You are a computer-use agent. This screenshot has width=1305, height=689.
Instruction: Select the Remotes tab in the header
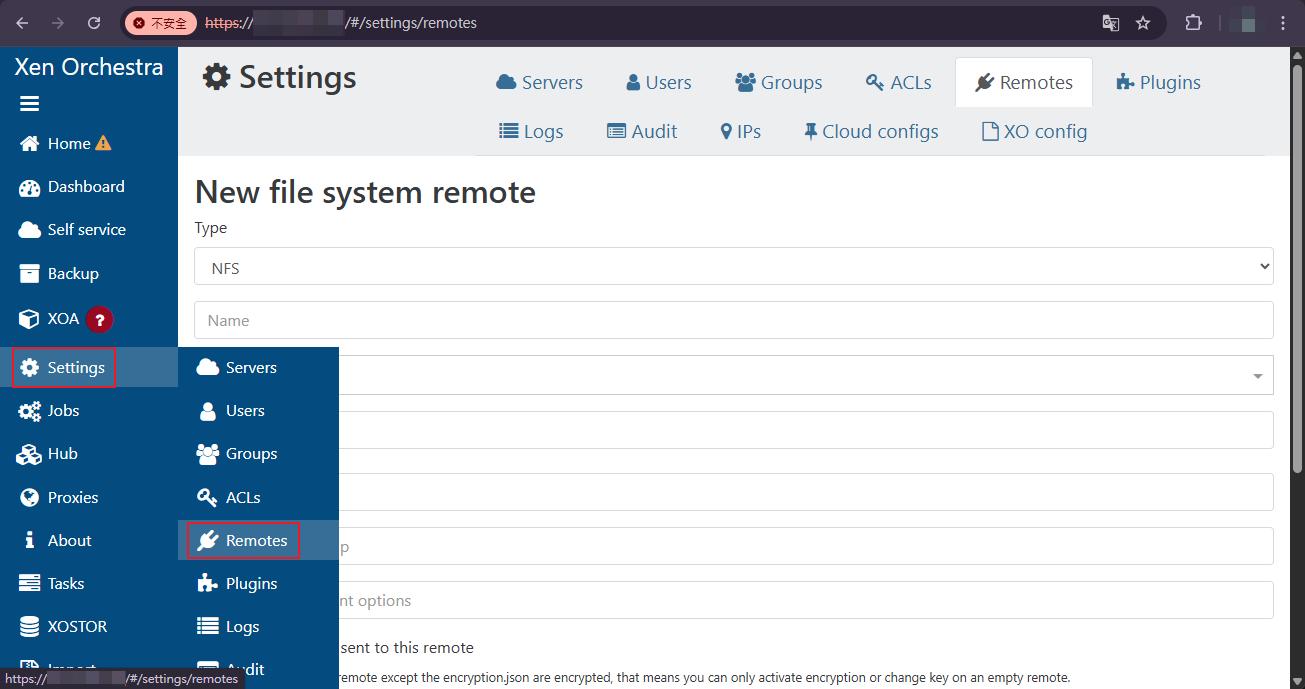[1023, 82]
